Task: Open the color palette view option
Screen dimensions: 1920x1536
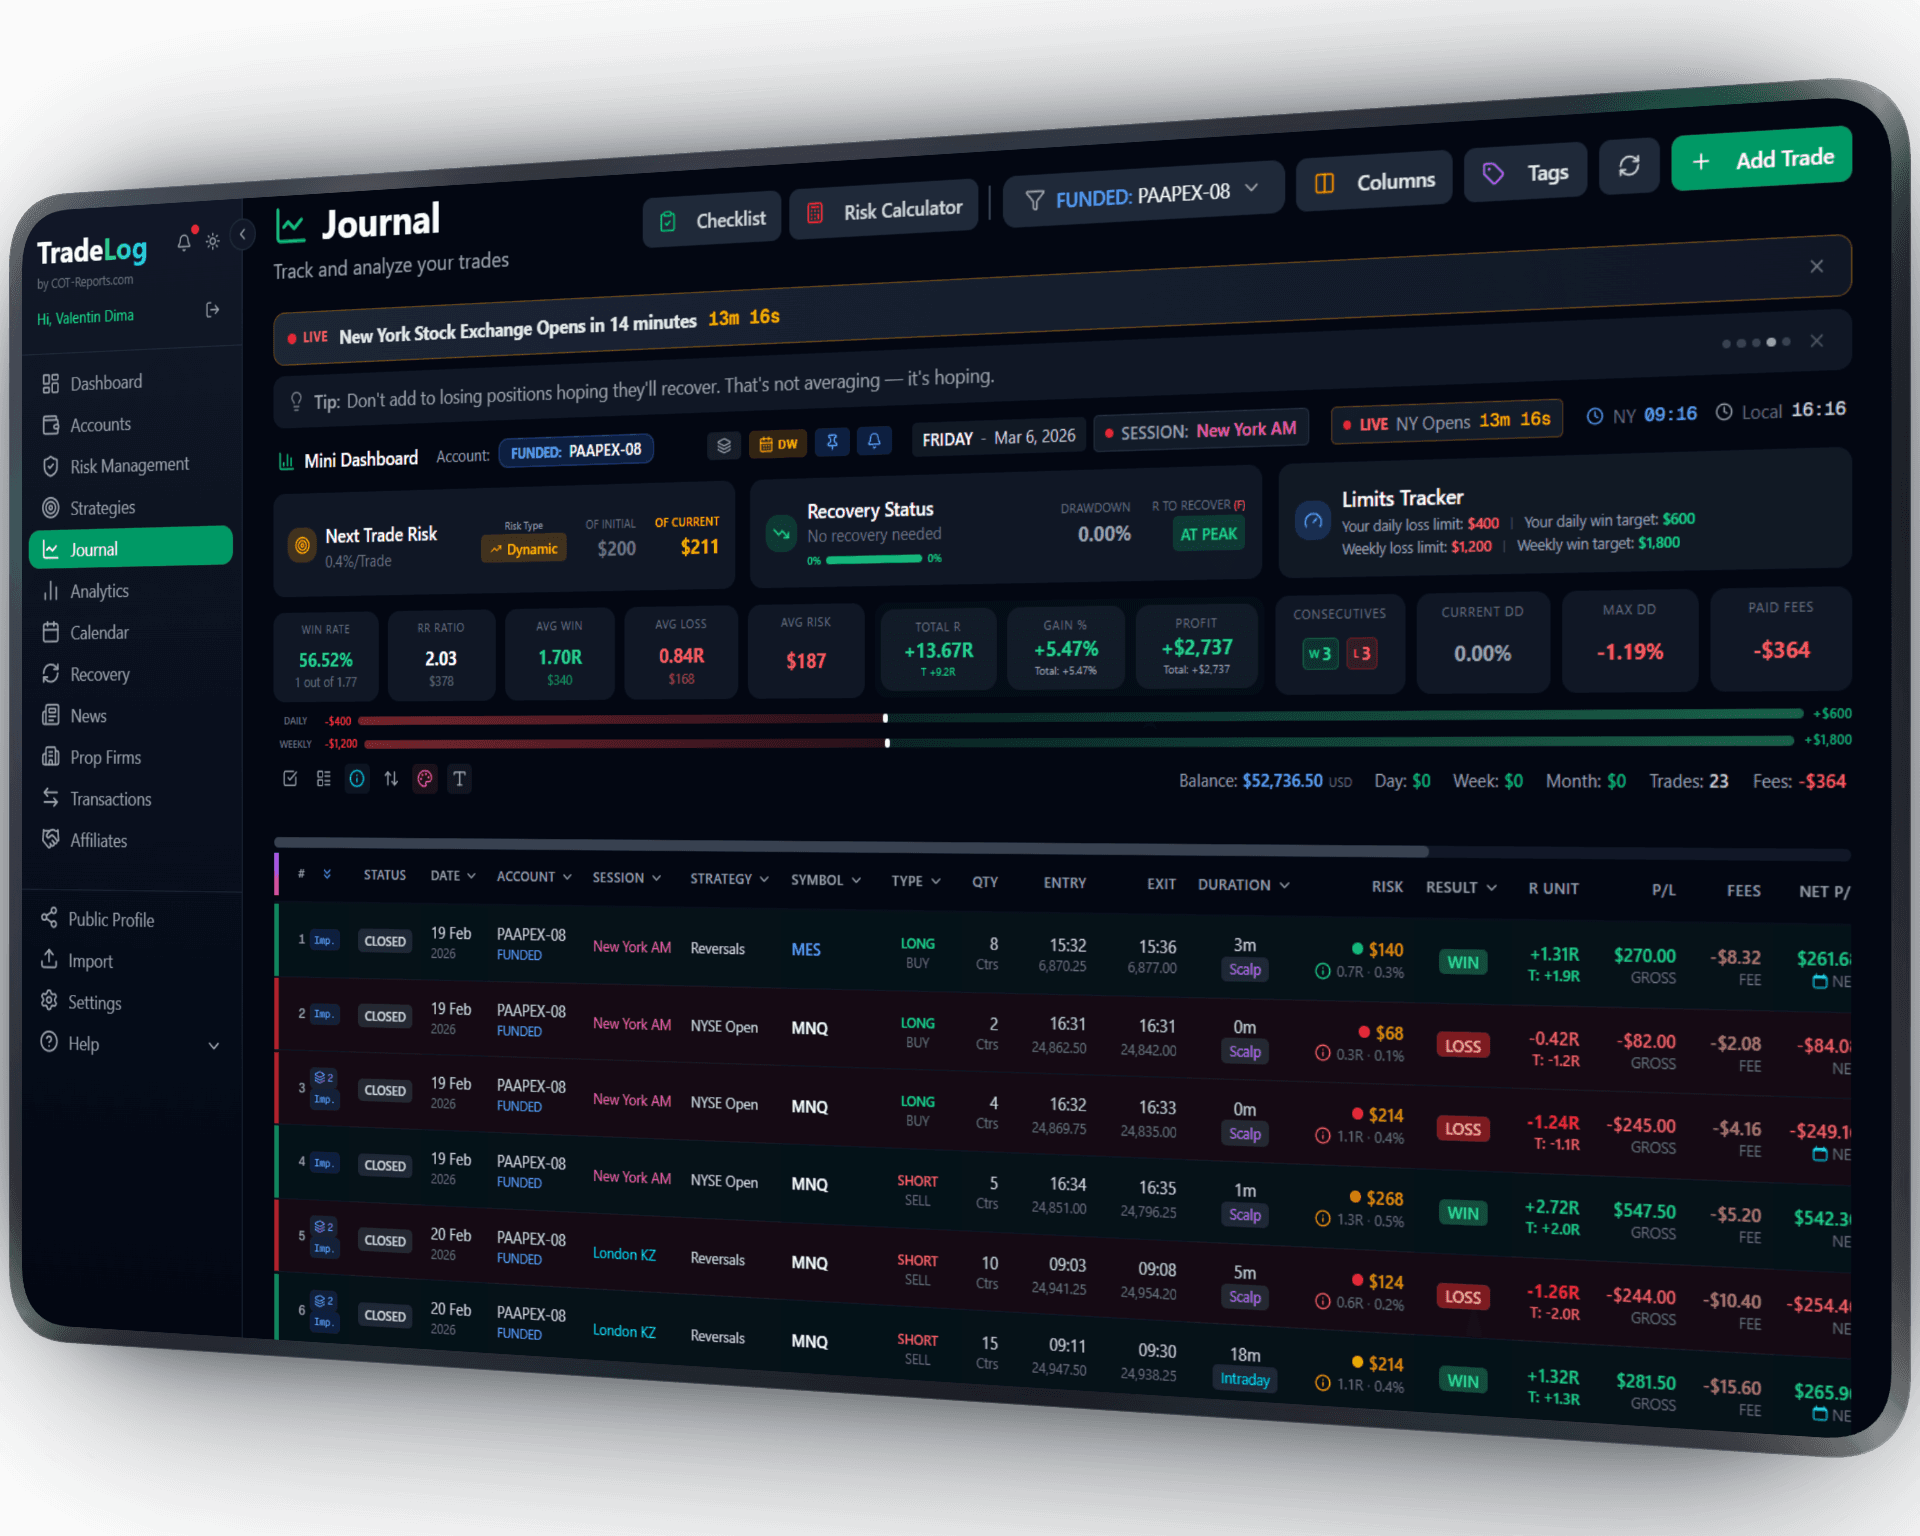Action: [425, 778]
